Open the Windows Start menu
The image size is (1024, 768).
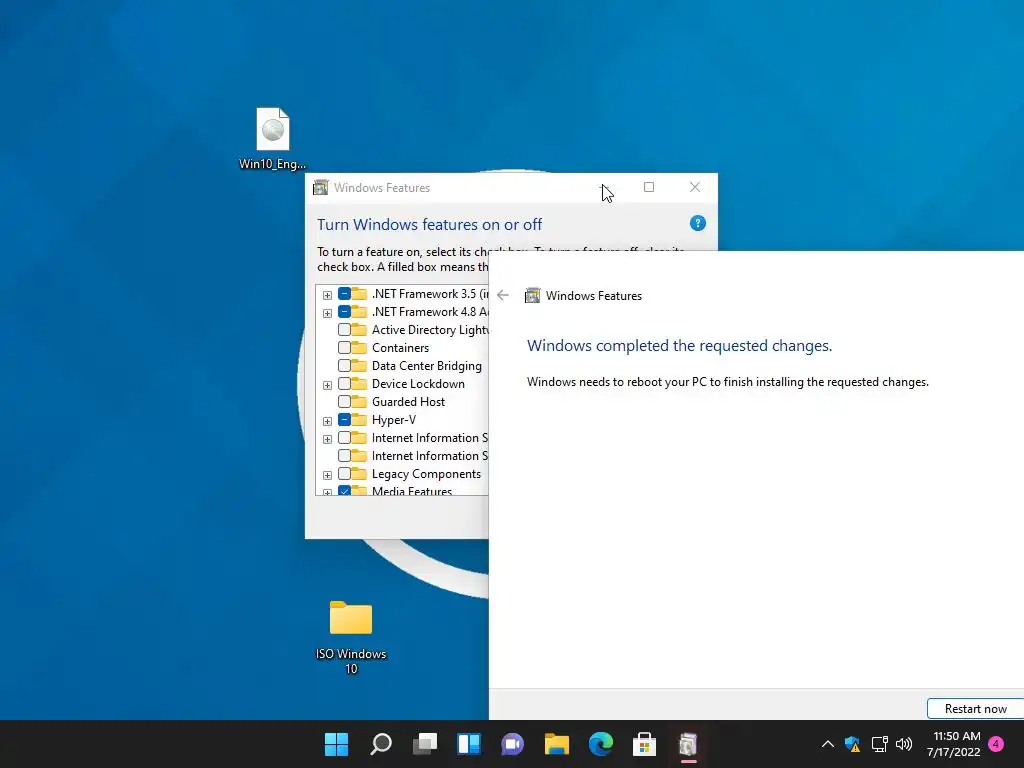tap(336, 744)
